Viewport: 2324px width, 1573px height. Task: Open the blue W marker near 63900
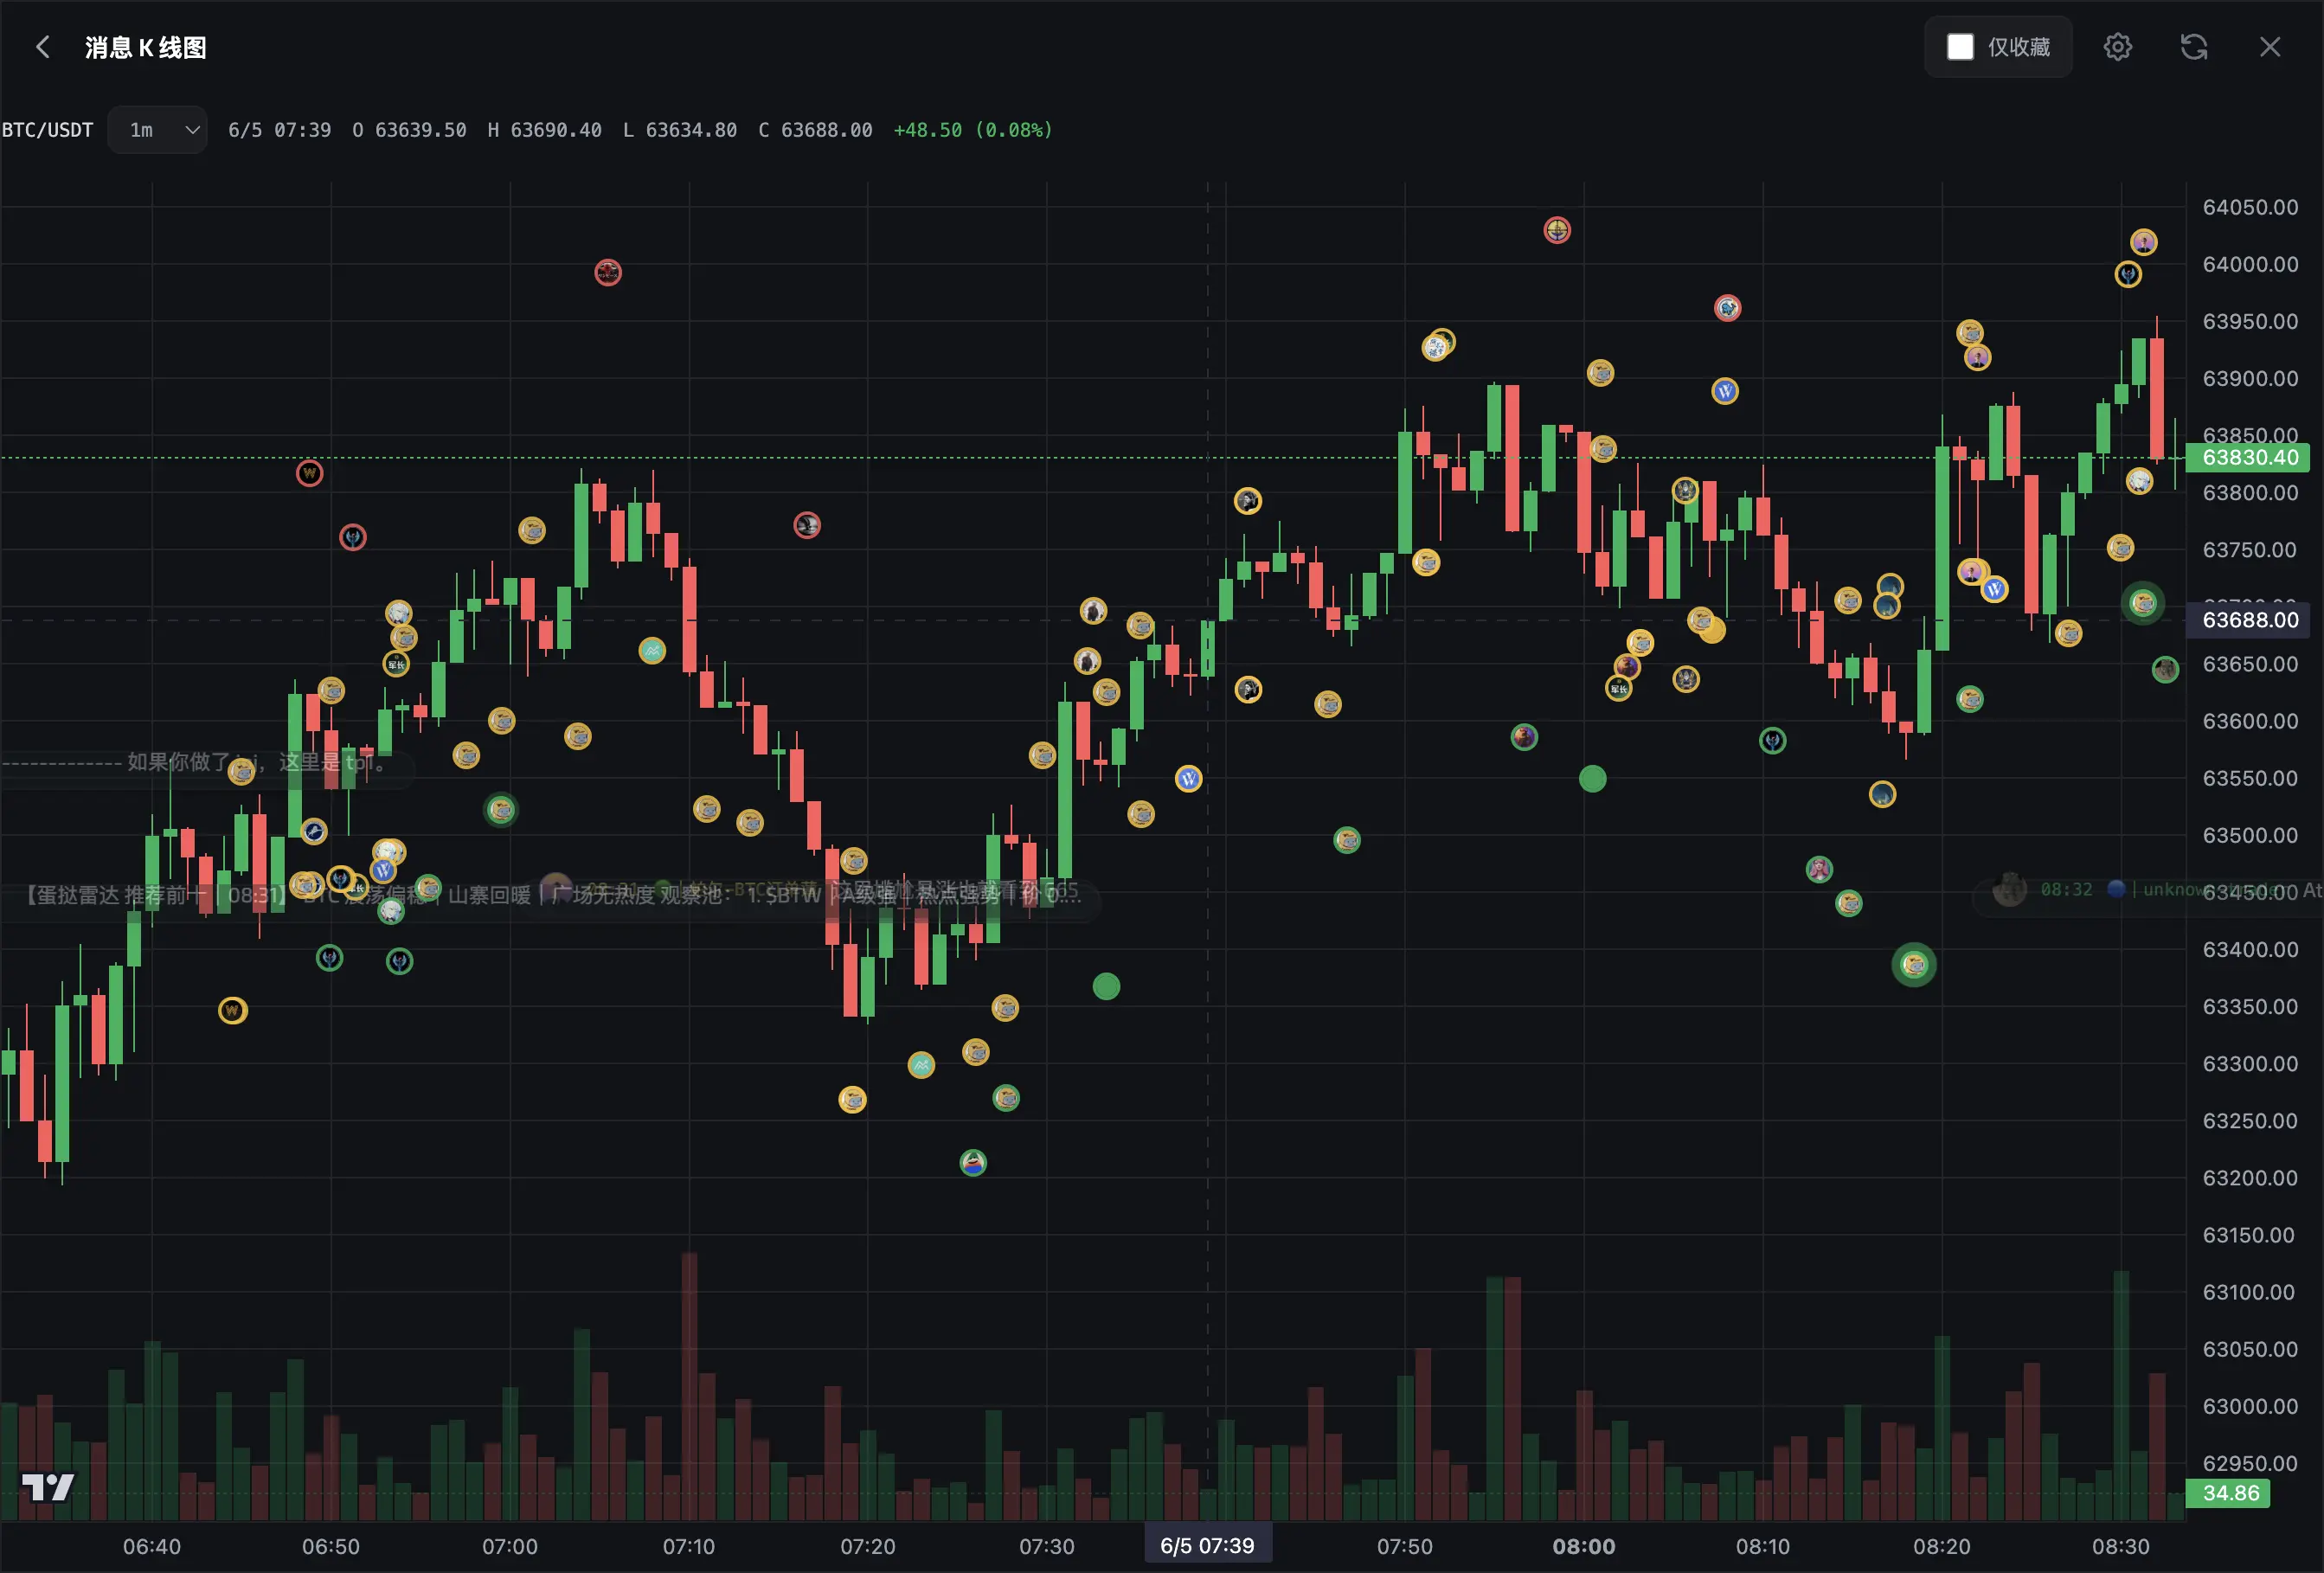tap(1724, 391)
